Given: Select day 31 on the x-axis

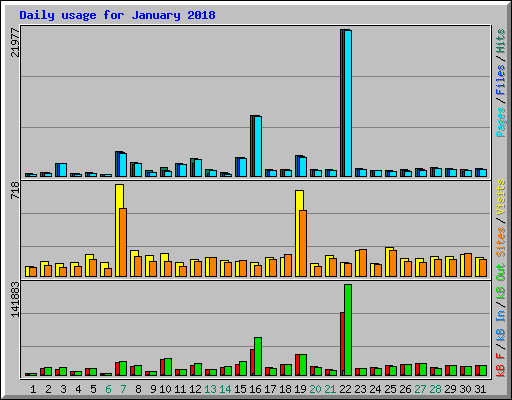Looking at the screenshot, I should (480, 389).
